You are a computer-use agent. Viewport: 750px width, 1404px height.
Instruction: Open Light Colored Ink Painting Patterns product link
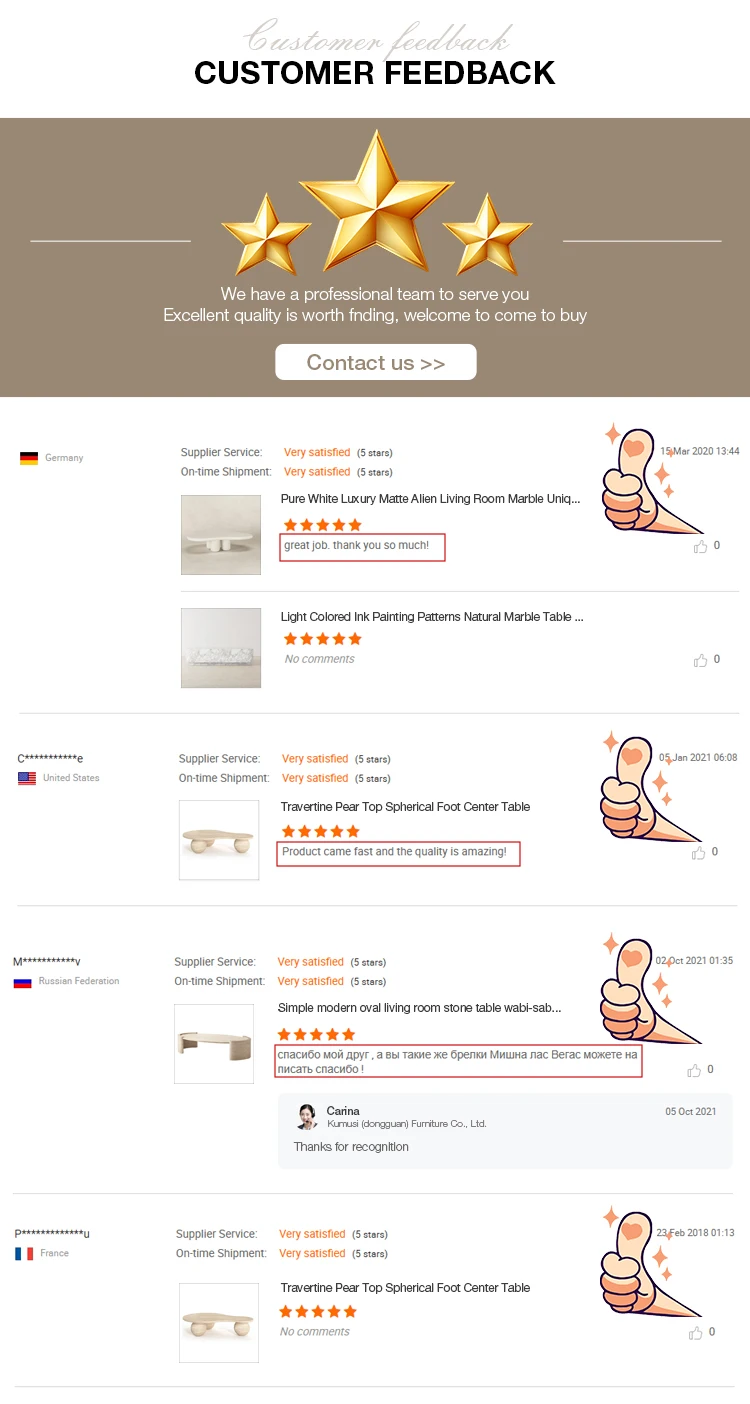click(x=432, y=617)
